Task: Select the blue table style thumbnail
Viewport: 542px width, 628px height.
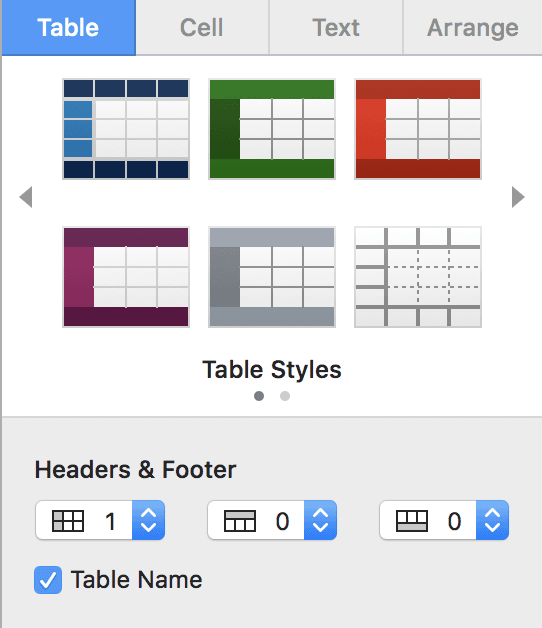Action: click(126, 129)
